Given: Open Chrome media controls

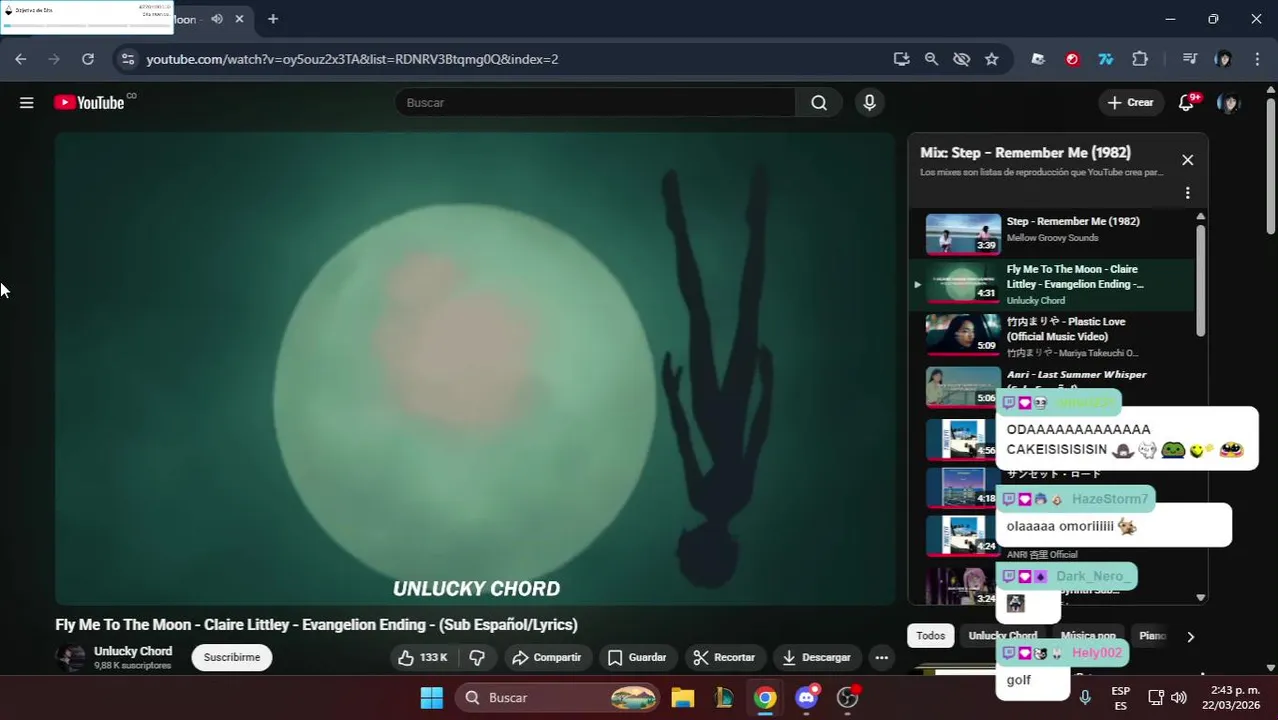Looking at the screenshot, I should tap(1189, 59).
